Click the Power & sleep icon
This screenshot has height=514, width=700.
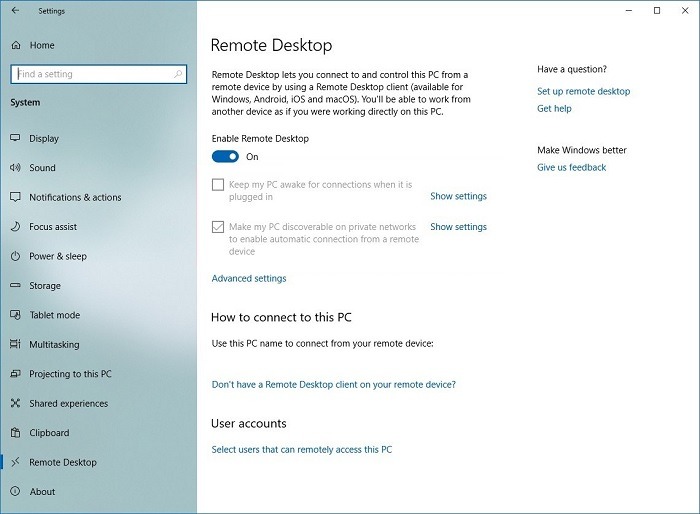click(x=15, y=256)
